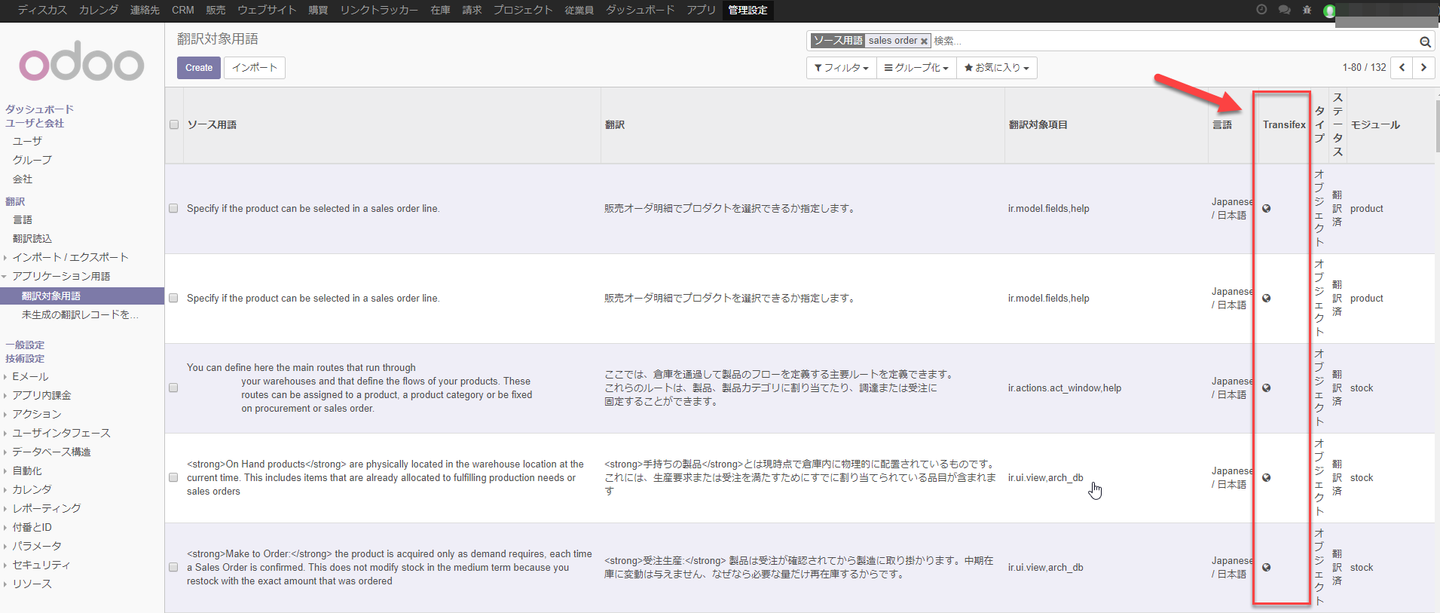Open the プロジェクト top menu

pyautogui.click(x=522, y=10)
